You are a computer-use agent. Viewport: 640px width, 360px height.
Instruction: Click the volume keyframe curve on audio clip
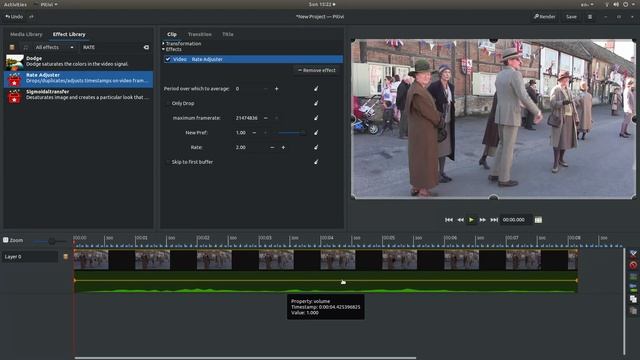pos(325,280)
